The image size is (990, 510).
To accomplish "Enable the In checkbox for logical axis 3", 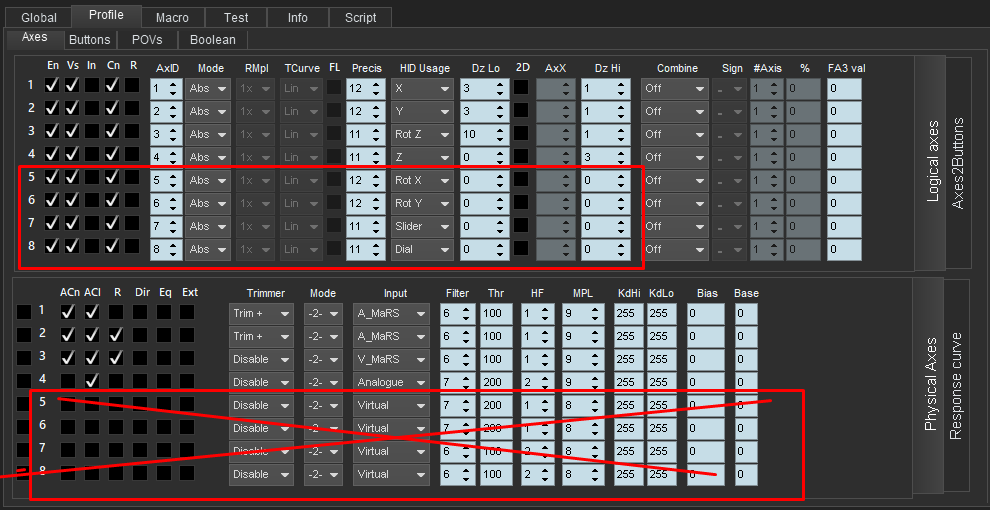I will pyautogui.click(x=92, y=133).
